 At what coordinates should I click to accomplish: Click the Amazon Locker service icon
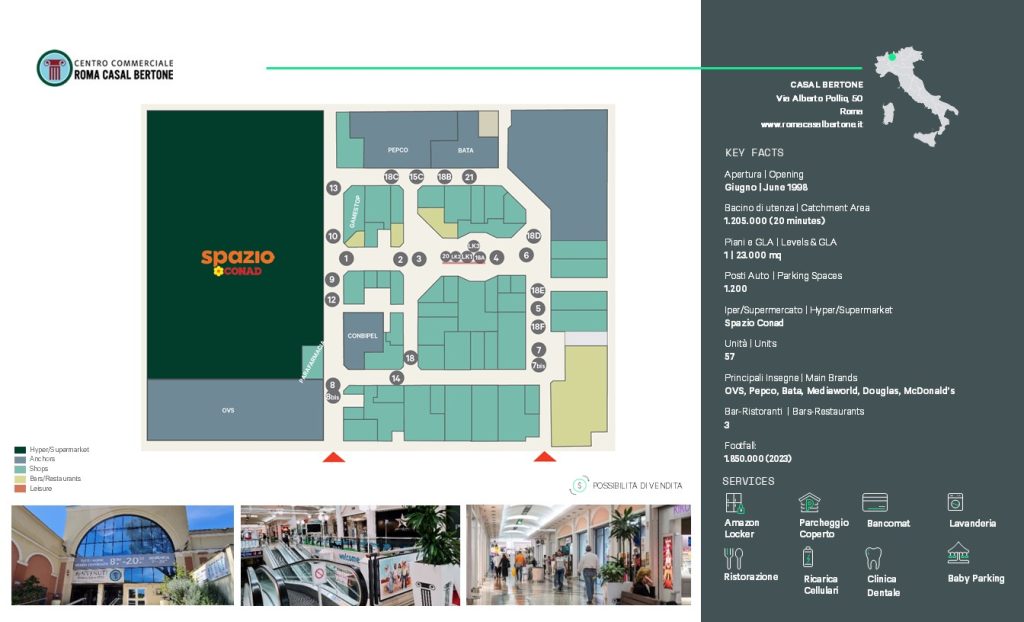[735, 503]
